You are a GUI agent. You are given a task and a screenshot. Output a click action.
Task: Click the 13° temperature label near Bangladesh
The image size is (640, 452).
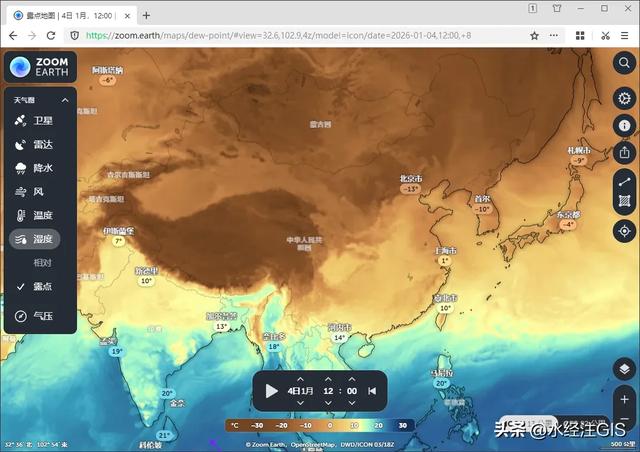(x=222, y=326)
